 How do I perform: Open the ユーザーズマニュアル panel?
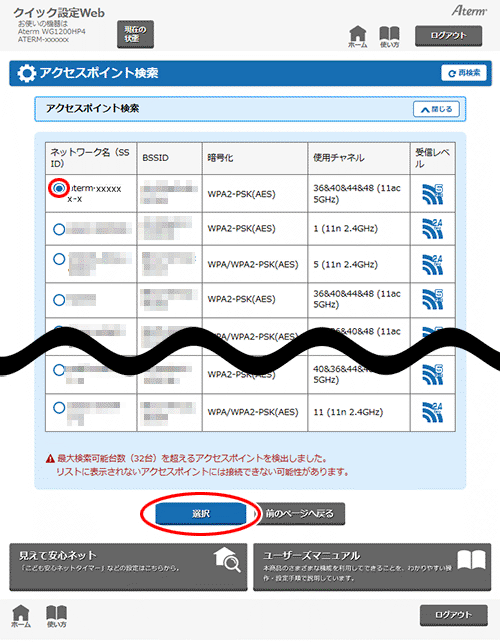point(372,567)
